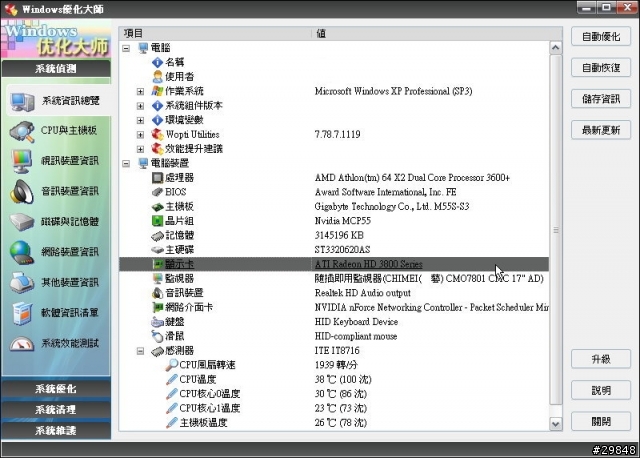Image resolution: width=640 pixels, height=458 pixels.
Task: Click the 7.78.7.1119 version value
Action: (x=338, y=134)
